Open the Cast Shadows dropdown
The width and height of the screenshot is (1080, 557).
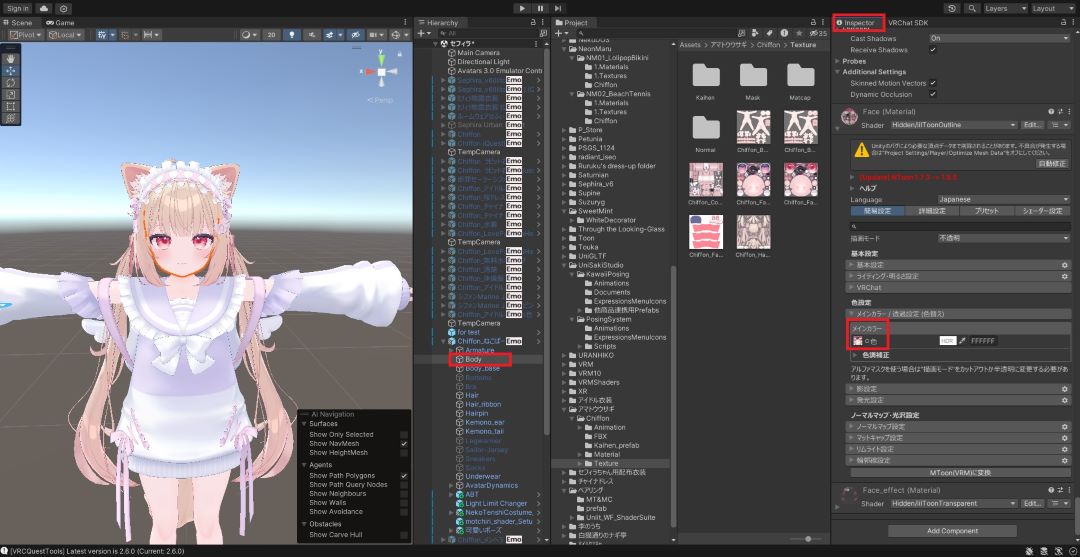(999, 39)
